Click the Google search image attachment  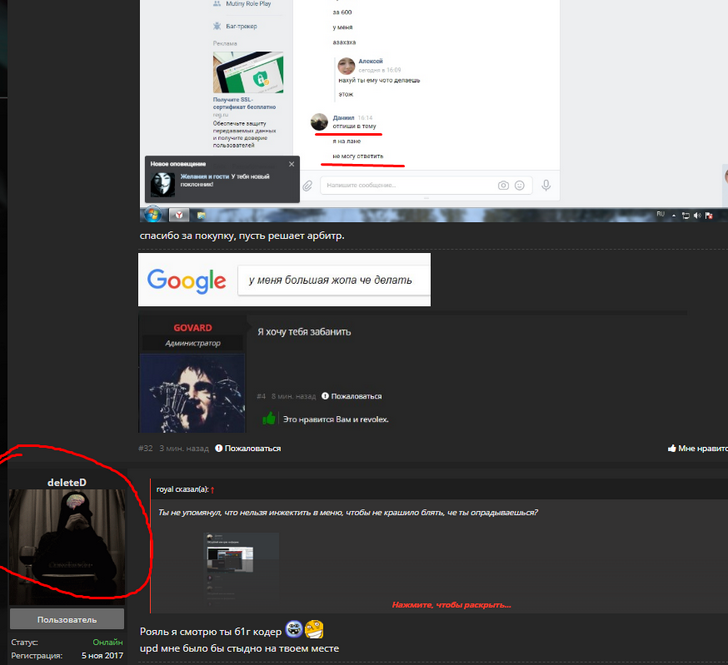click(x=284, y=280)
